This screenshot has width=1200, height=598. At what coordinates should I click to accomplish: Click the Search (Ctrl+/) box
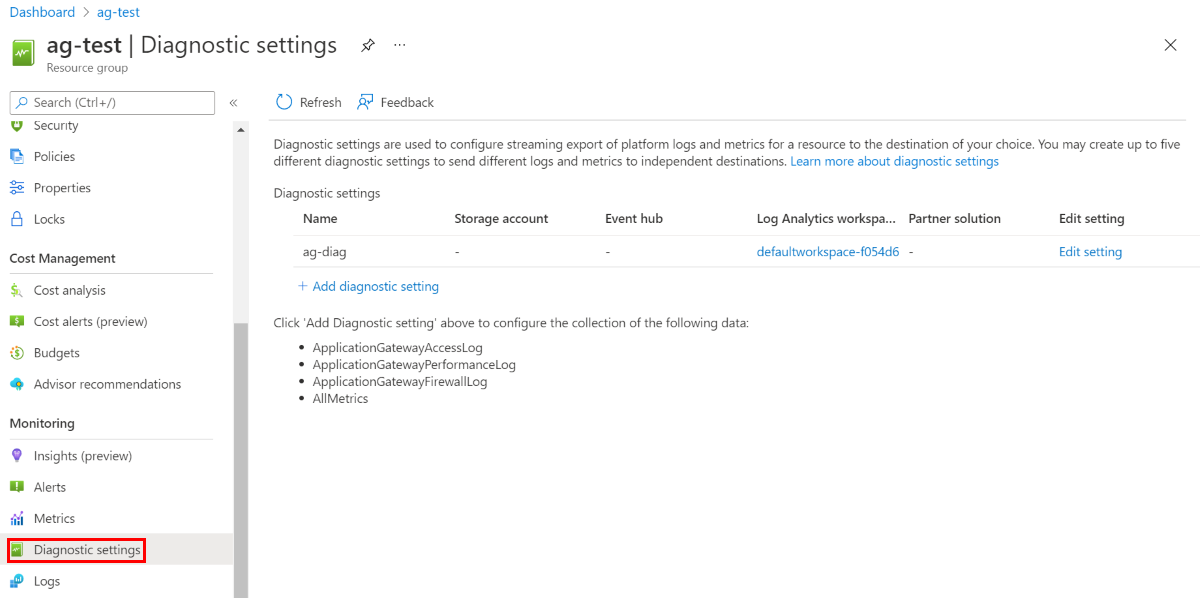tap(111, 102)
